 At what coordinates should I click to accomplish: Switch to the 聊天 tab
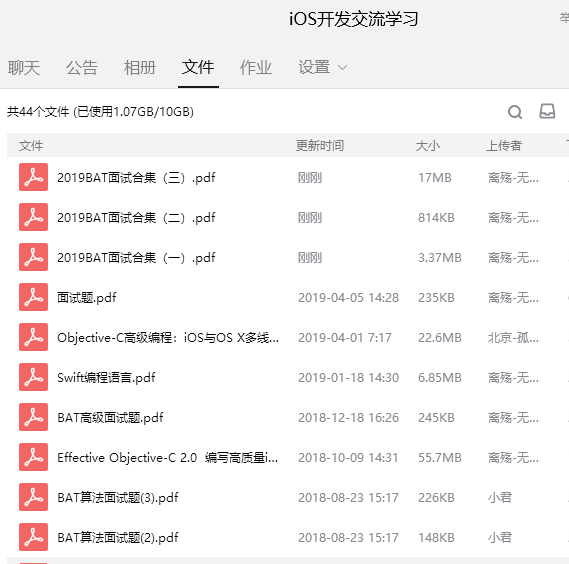24,68
